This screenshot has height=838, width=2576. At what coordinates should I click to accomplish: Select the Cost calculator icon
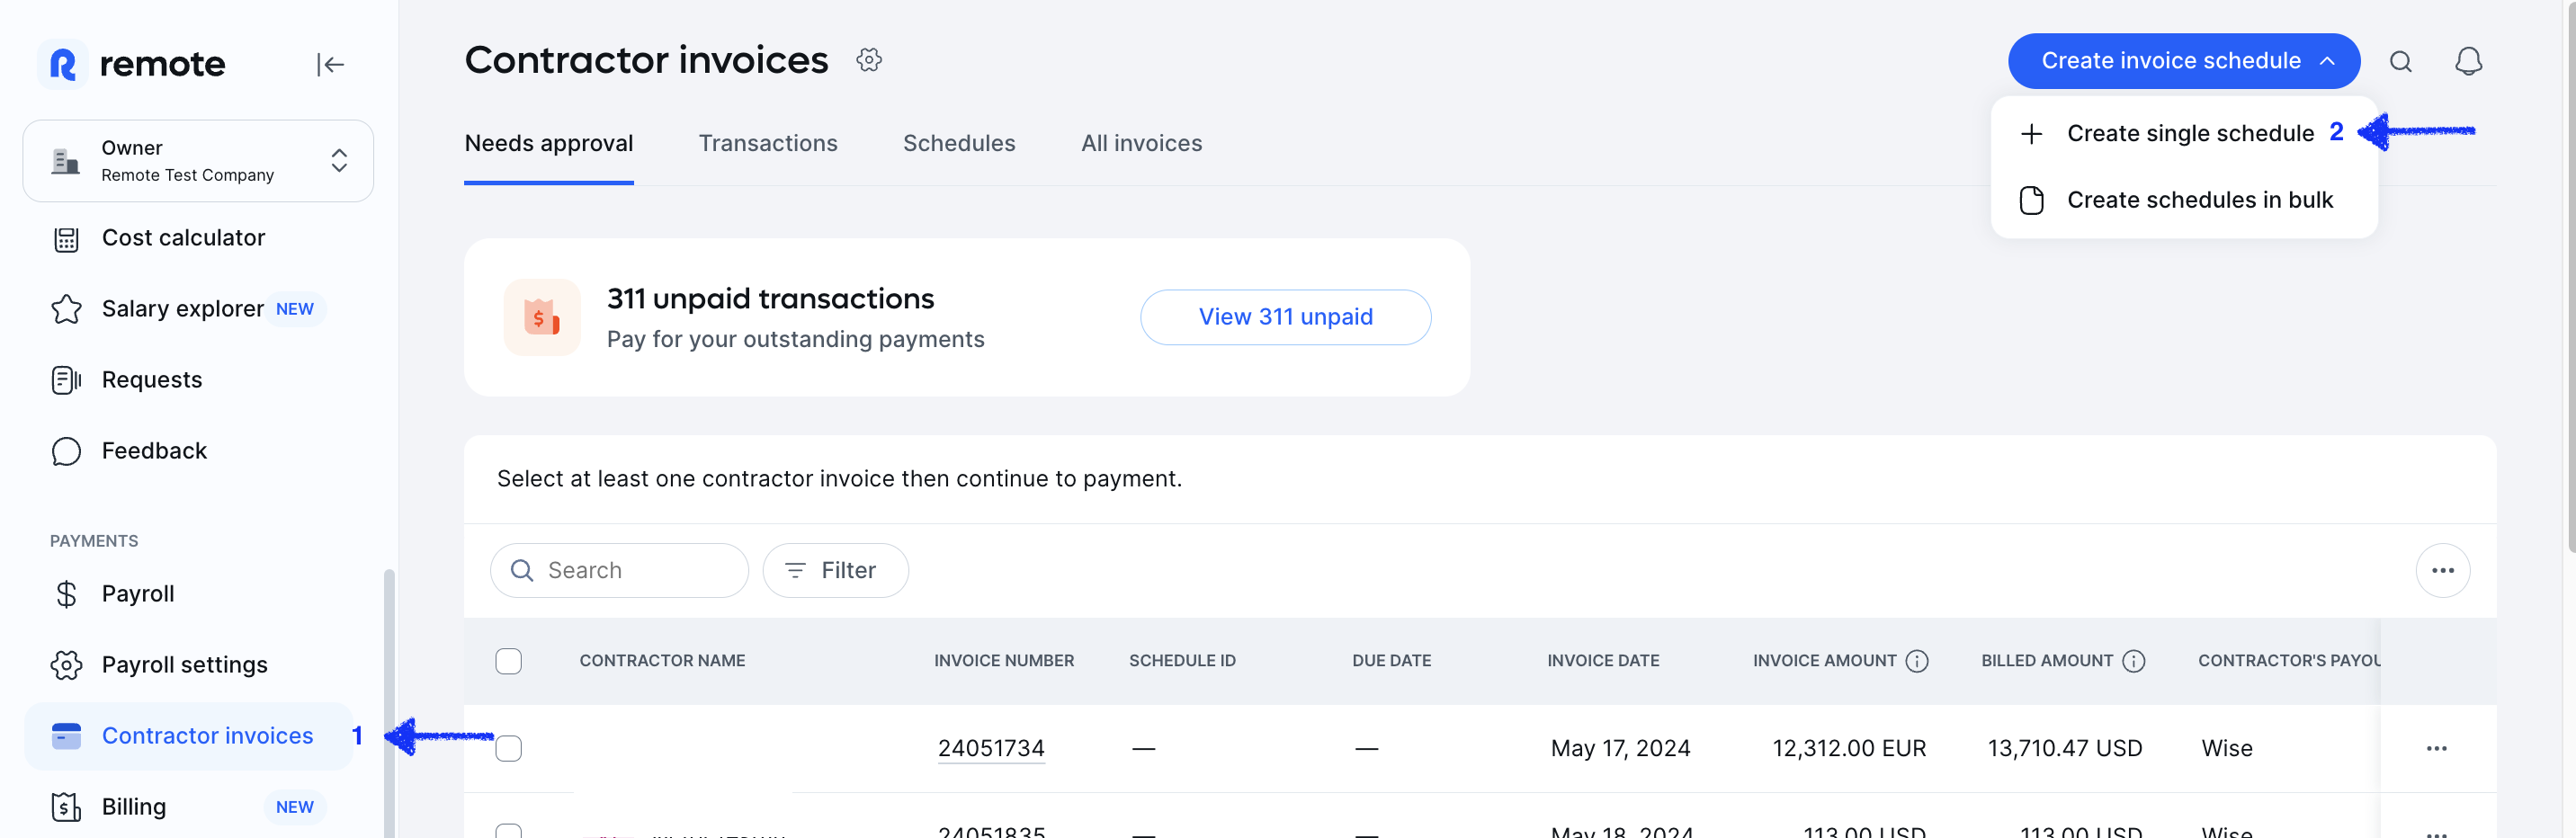66,238
